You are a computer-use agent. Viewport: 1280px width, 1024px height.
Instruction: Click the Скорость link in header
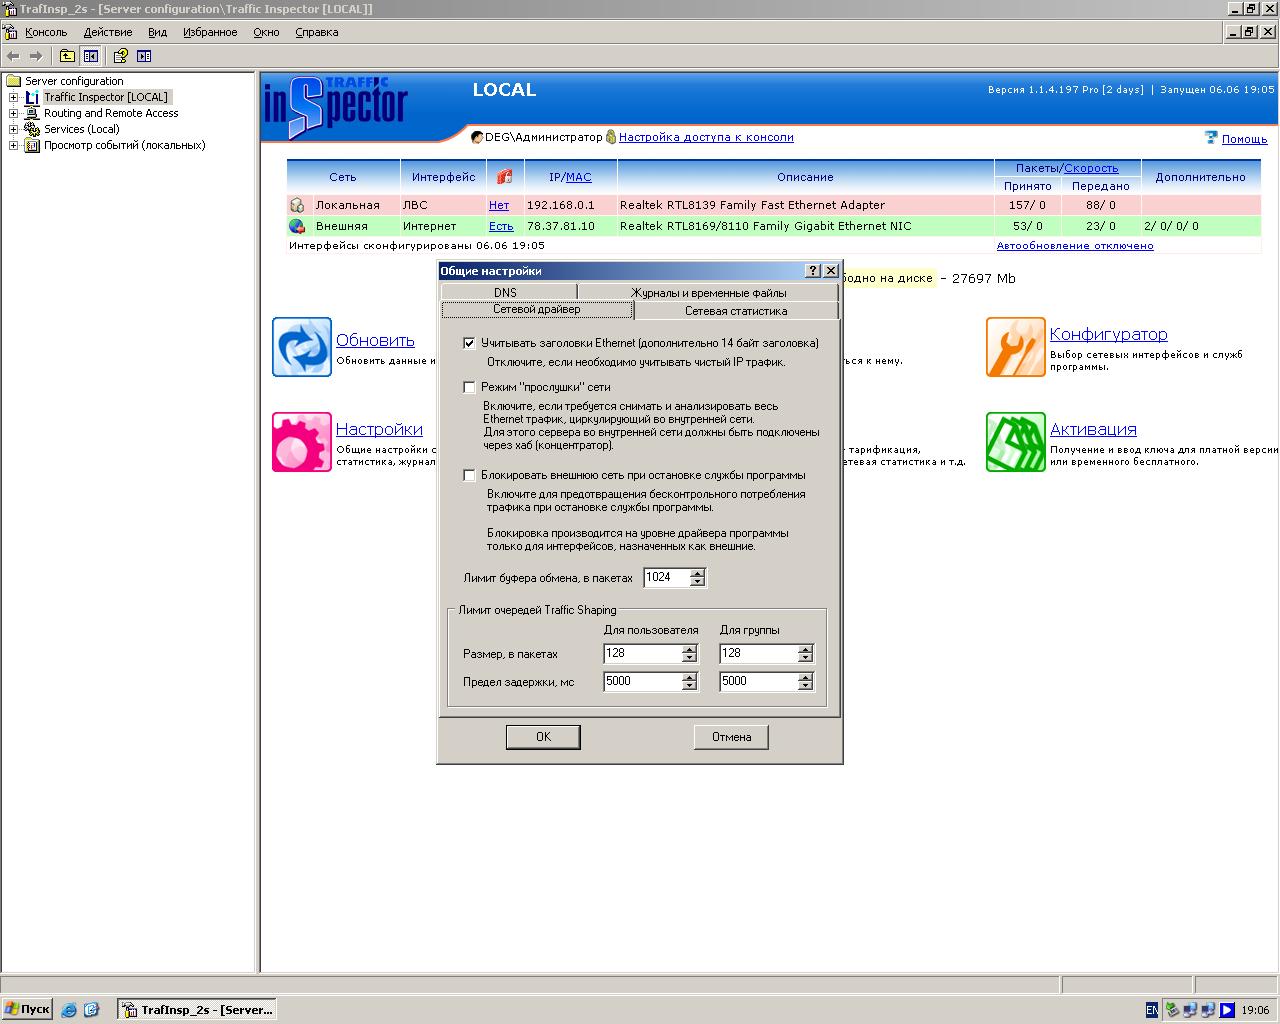click(x=1091, y=168)
